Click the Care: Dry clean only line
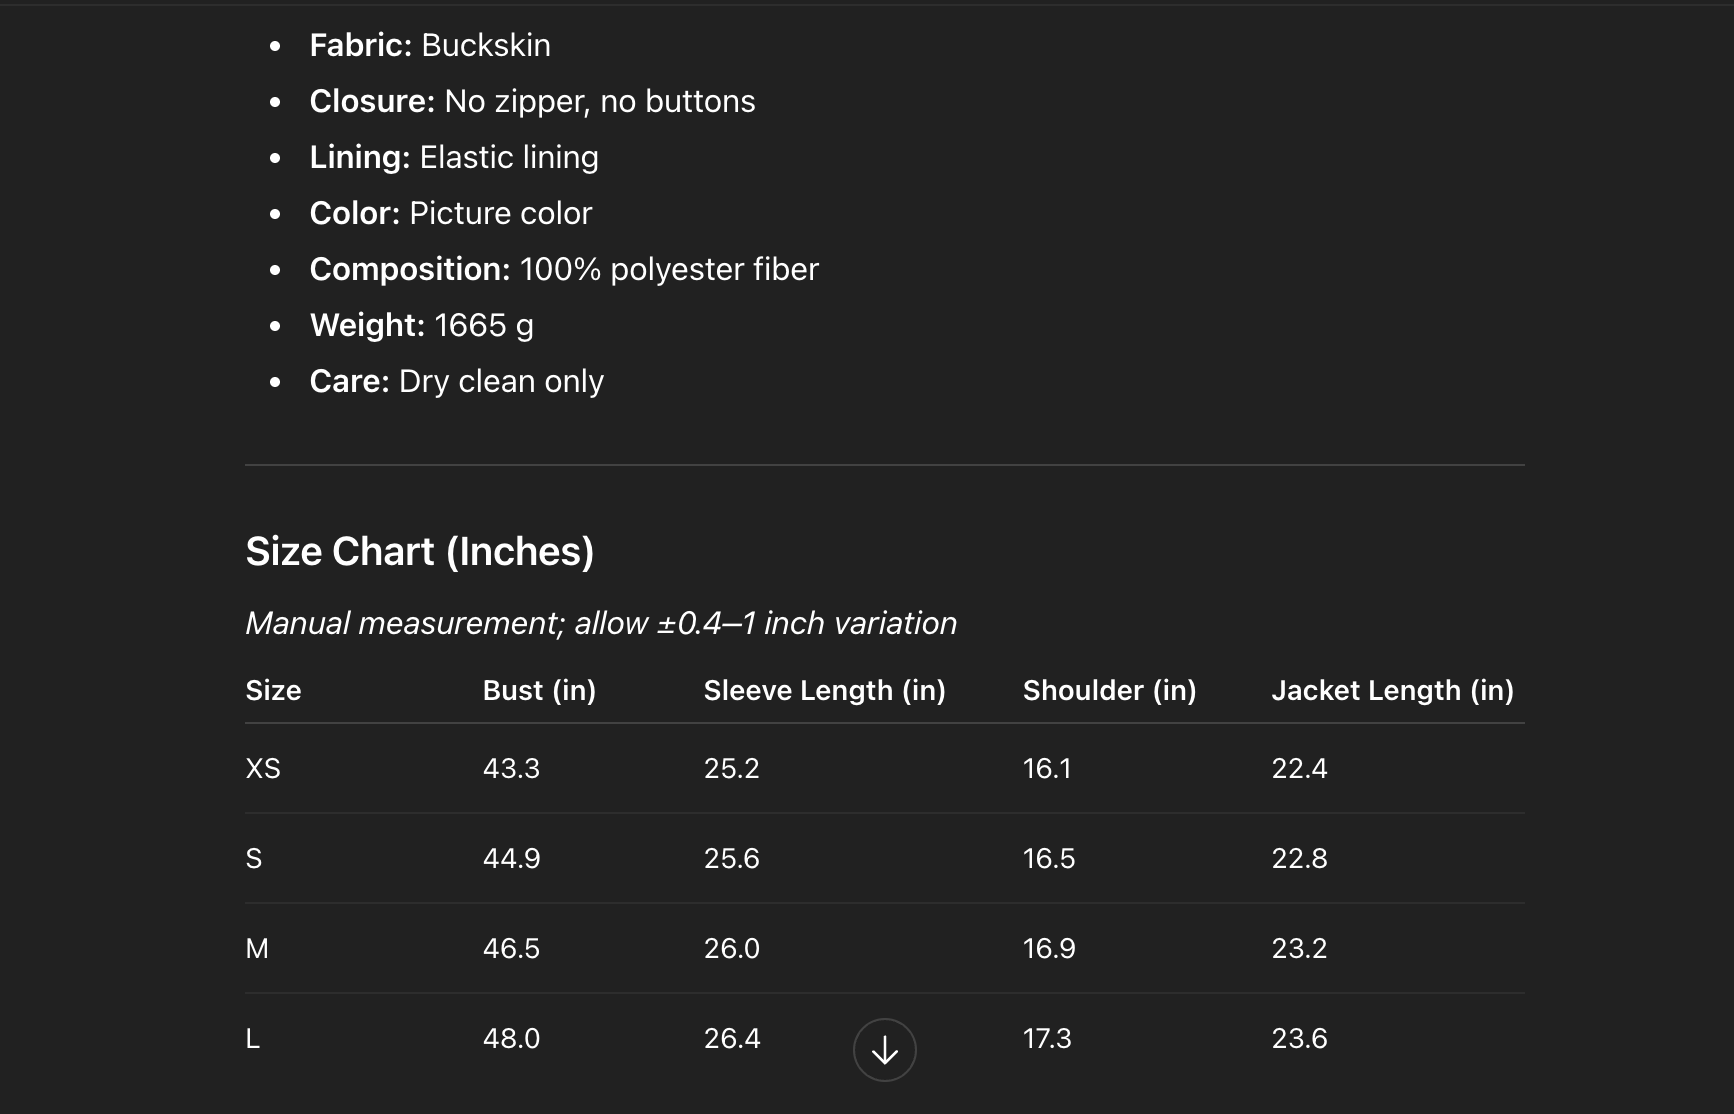 (456, 381)
